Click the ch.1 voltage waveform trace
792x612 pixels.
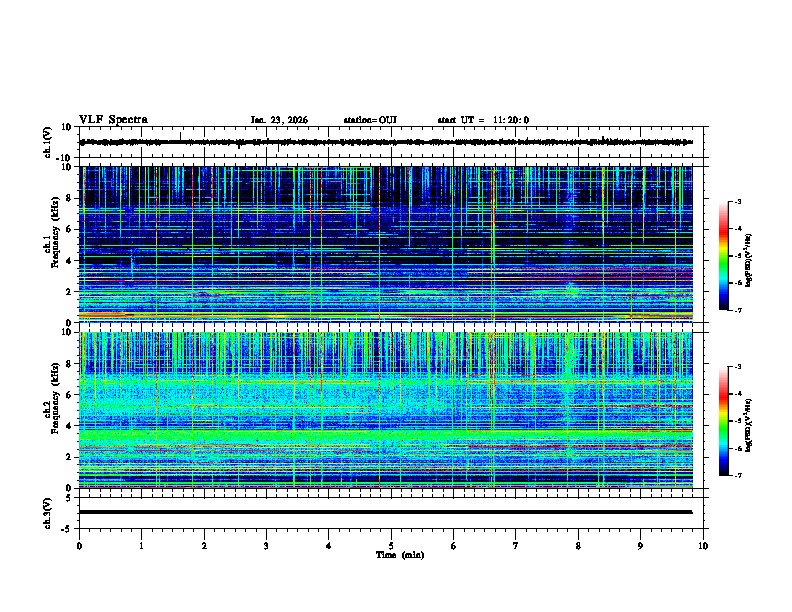point(386,142)
